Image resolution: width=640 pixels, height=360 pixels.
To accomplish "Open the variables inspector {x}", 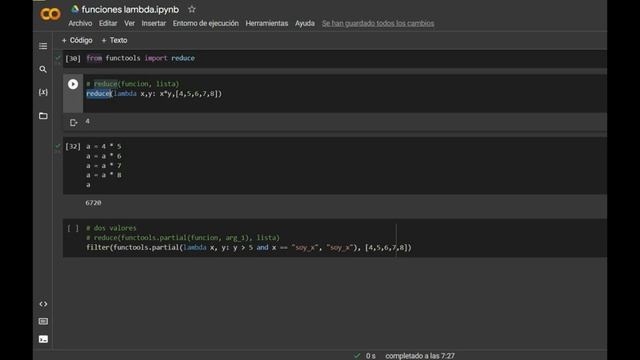I will point(43,92).
